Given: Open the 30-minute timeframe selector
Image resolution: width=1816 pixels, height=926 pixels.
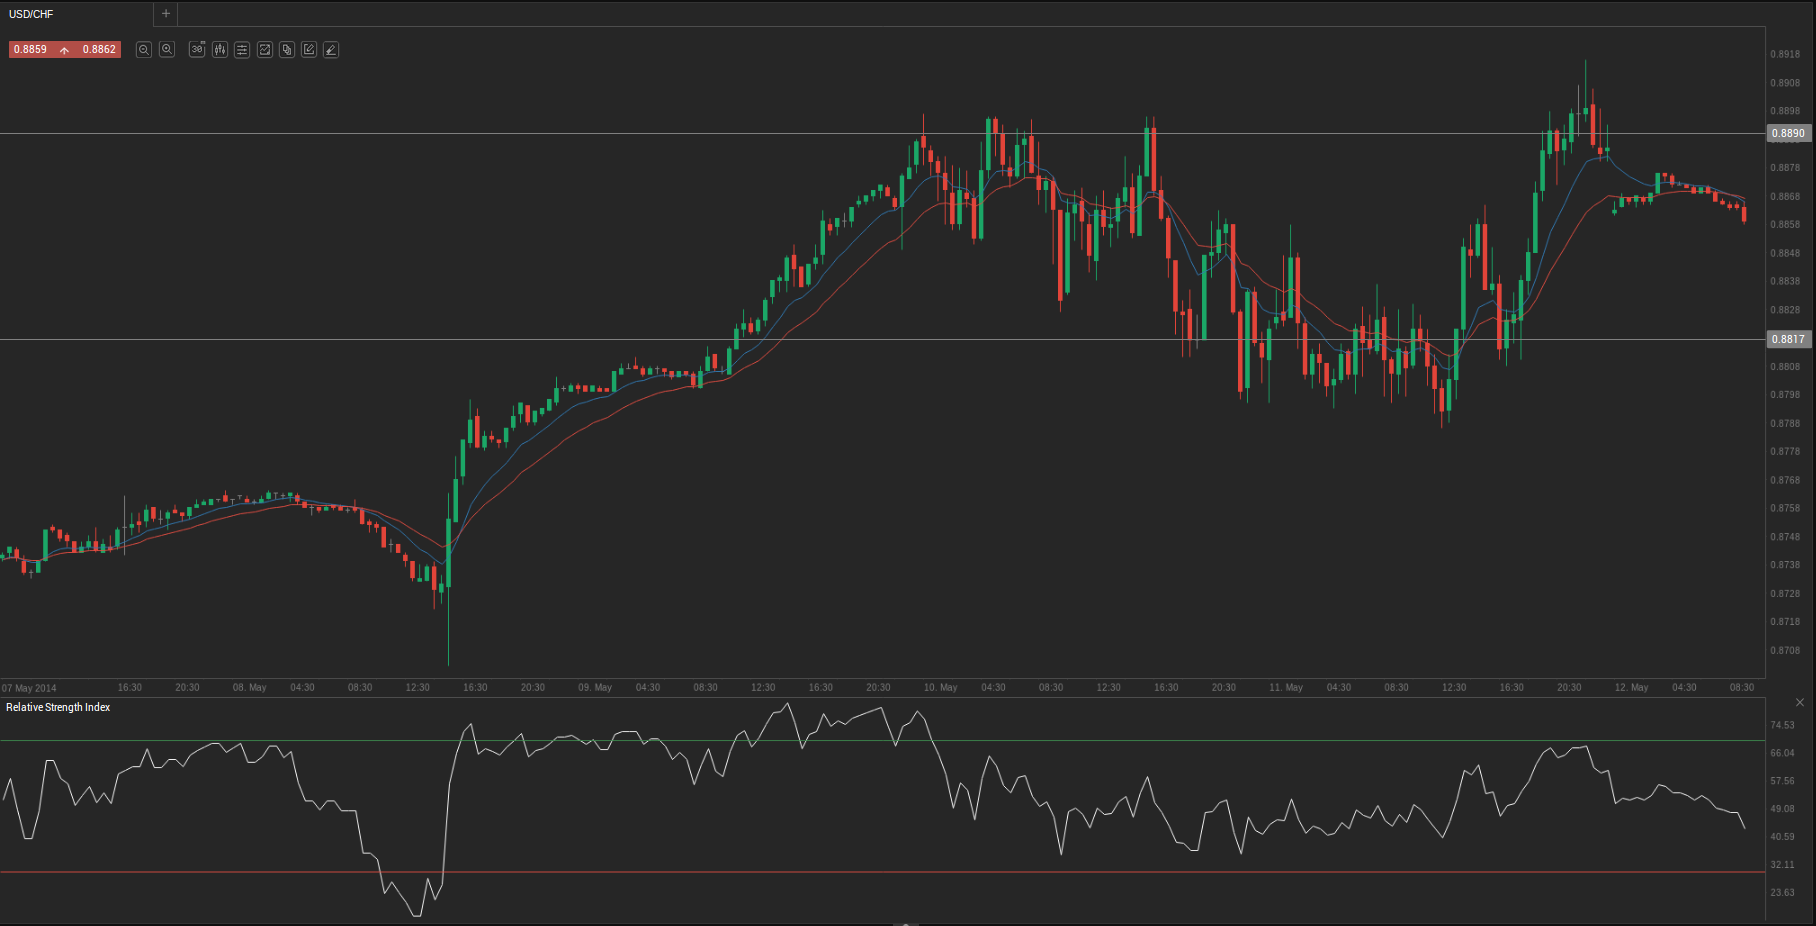Looking at the screenshot, I should point(197,49).
